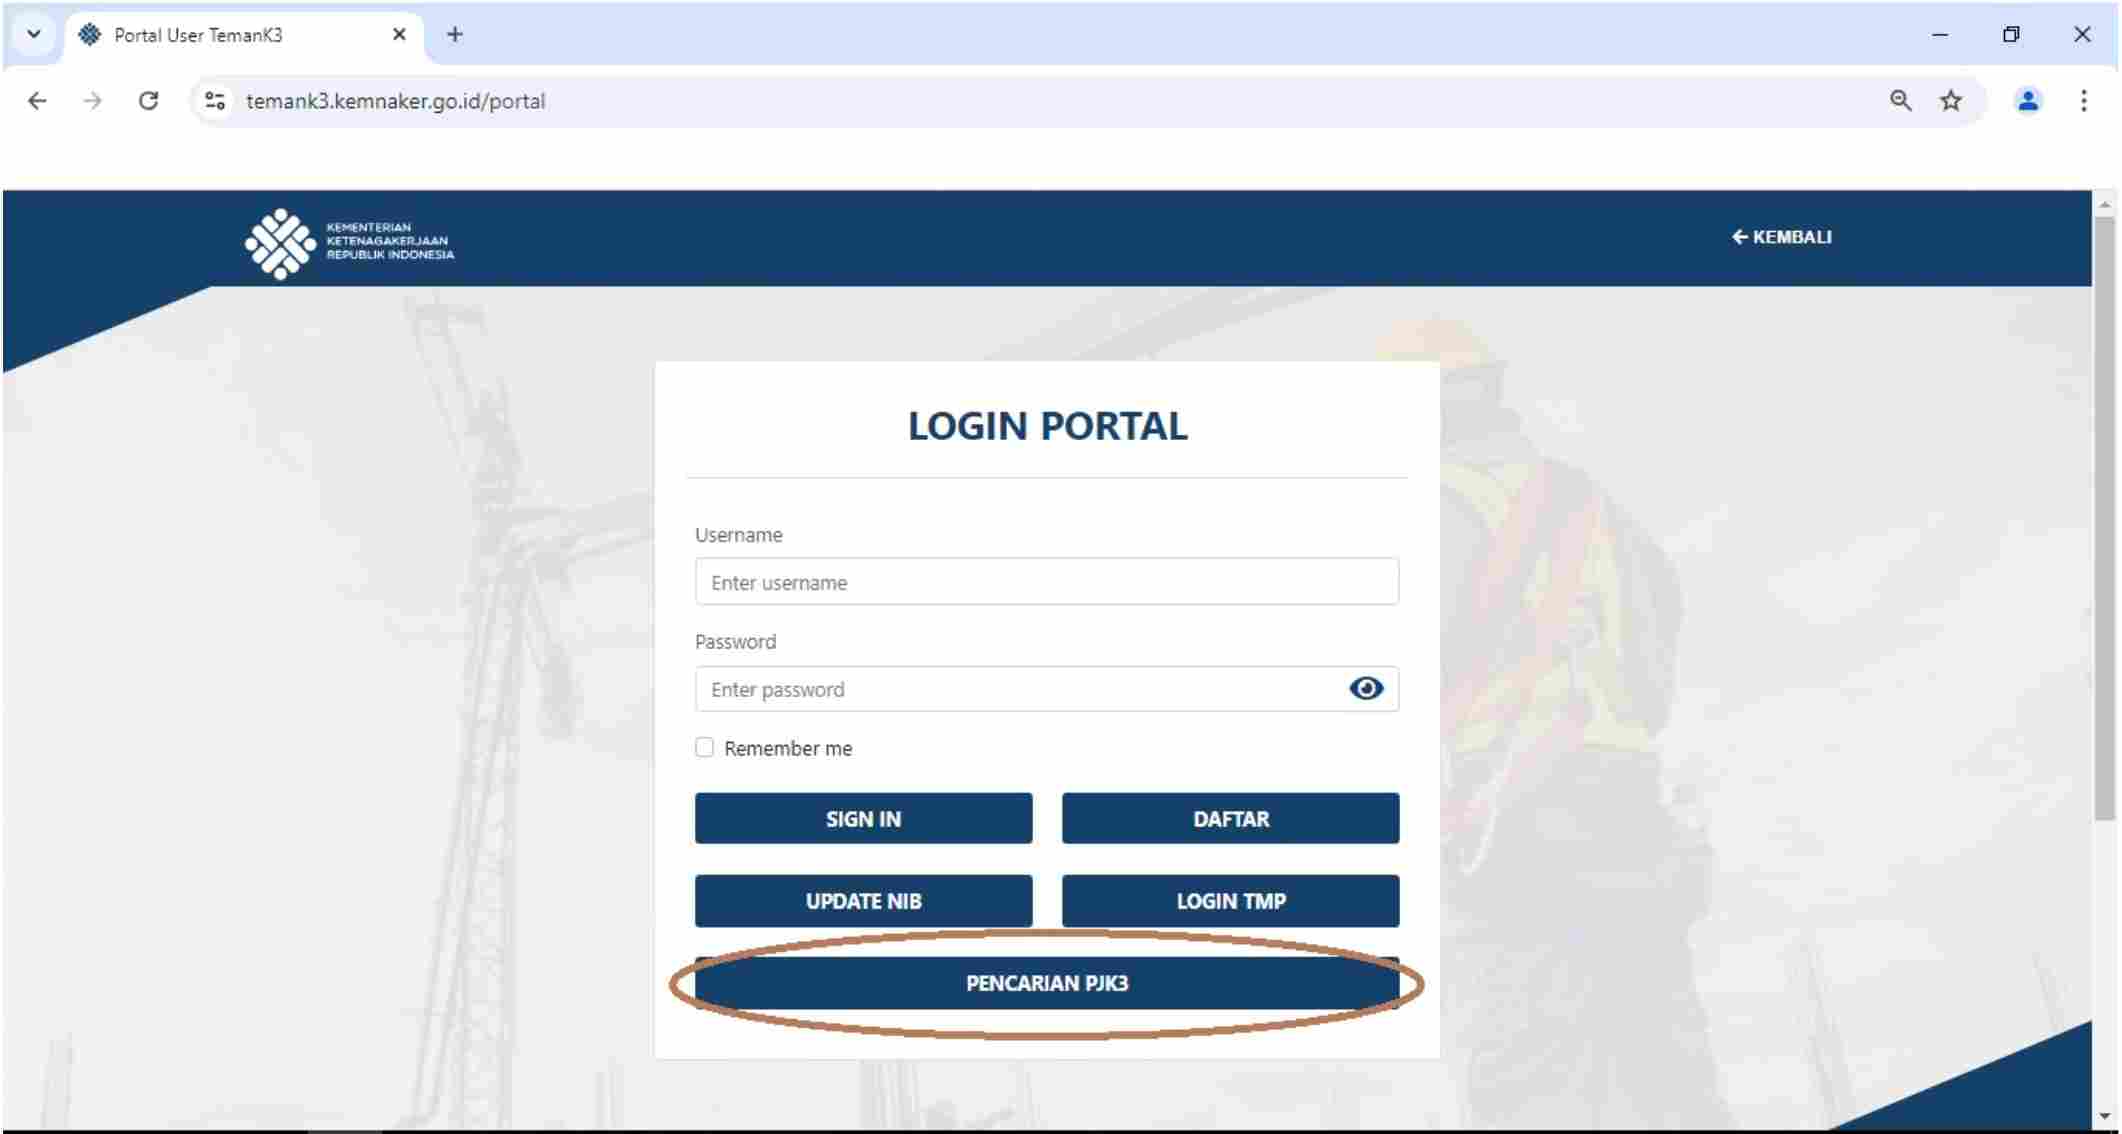Expand the tab search dropdown arrow
Image resolution: width=2122 pixels, height=1134 pixels.
[x=33, y=34]
